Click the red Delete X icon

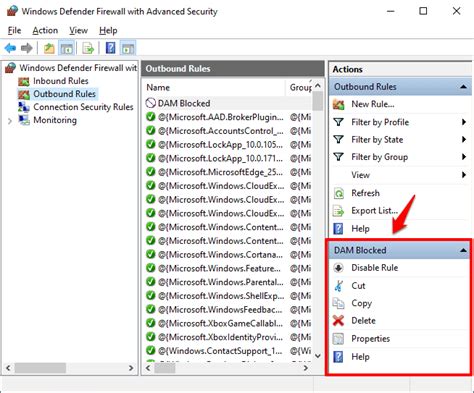[338, 321]
